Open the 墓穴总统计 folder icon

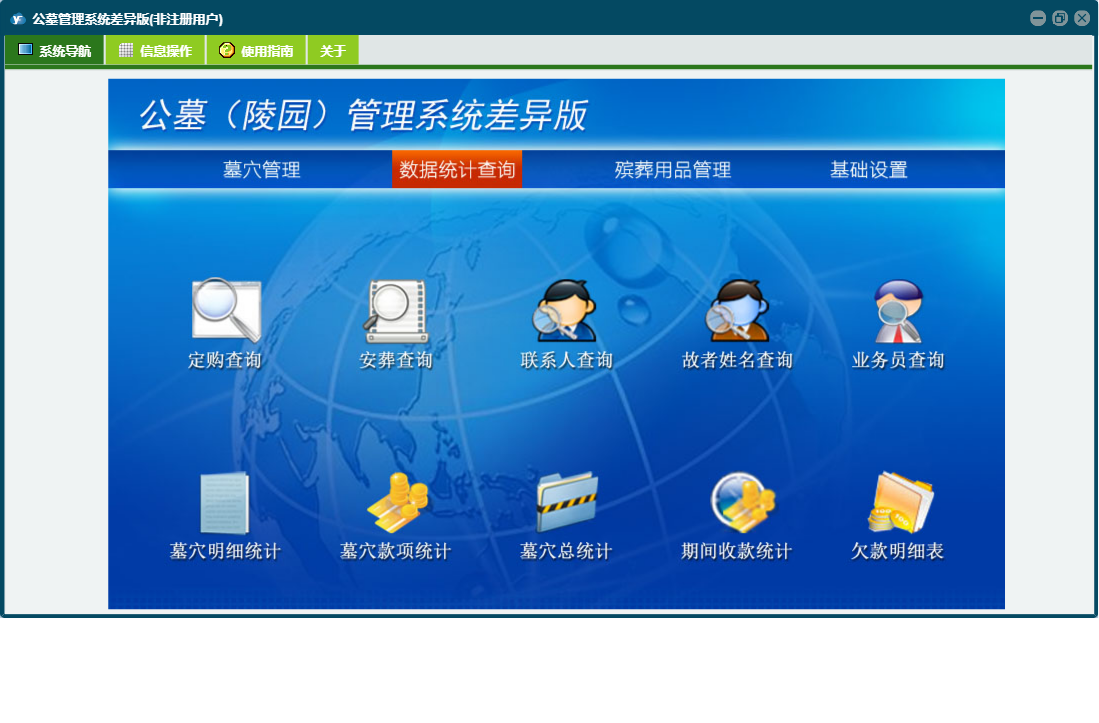(x=566, y=503)
